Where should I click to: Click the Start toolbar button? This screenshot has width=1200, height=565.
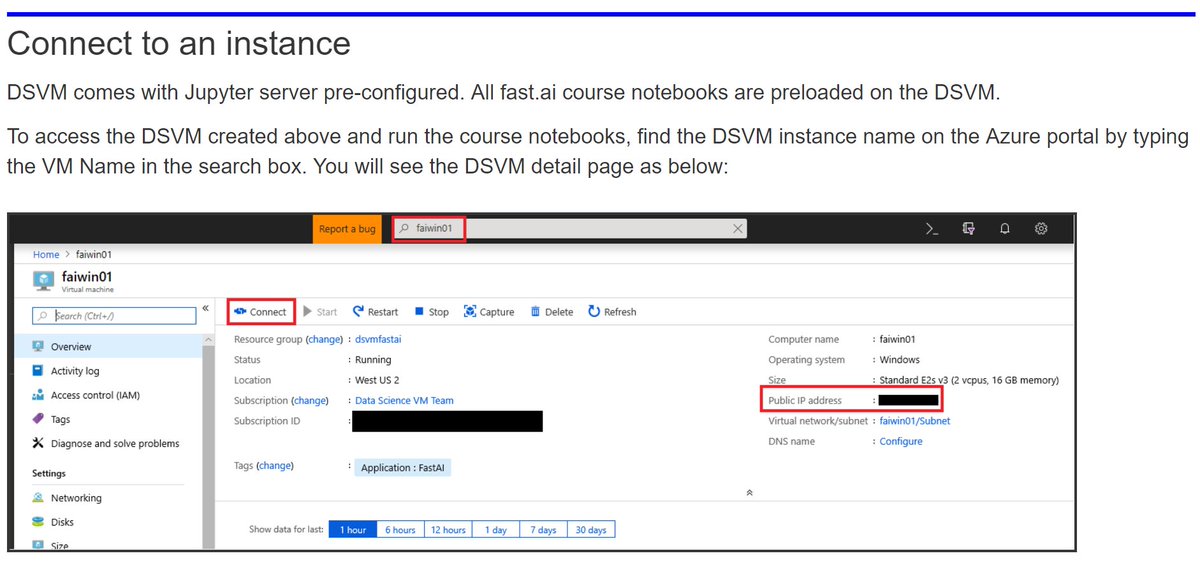[320, 312]
